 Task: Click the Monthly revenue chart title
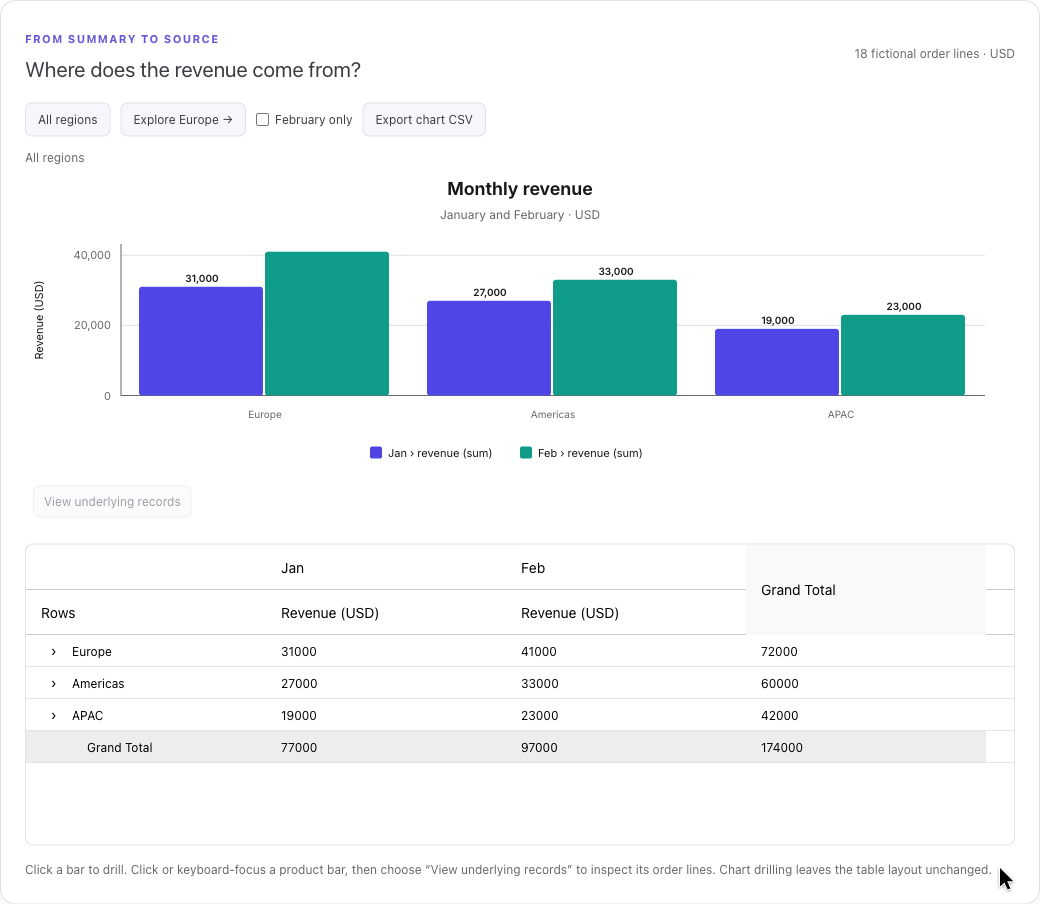[x=519, y=189]
